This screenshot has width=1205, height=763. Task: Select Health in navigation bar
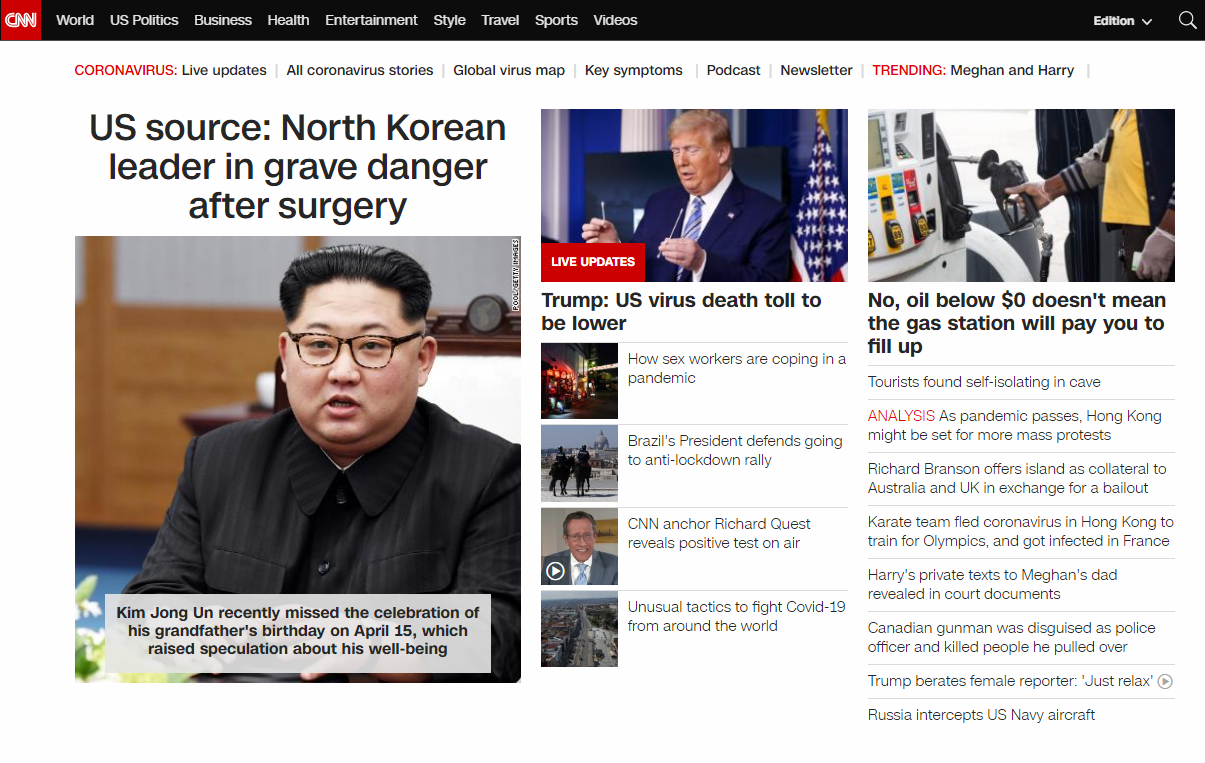coord(288,20)
